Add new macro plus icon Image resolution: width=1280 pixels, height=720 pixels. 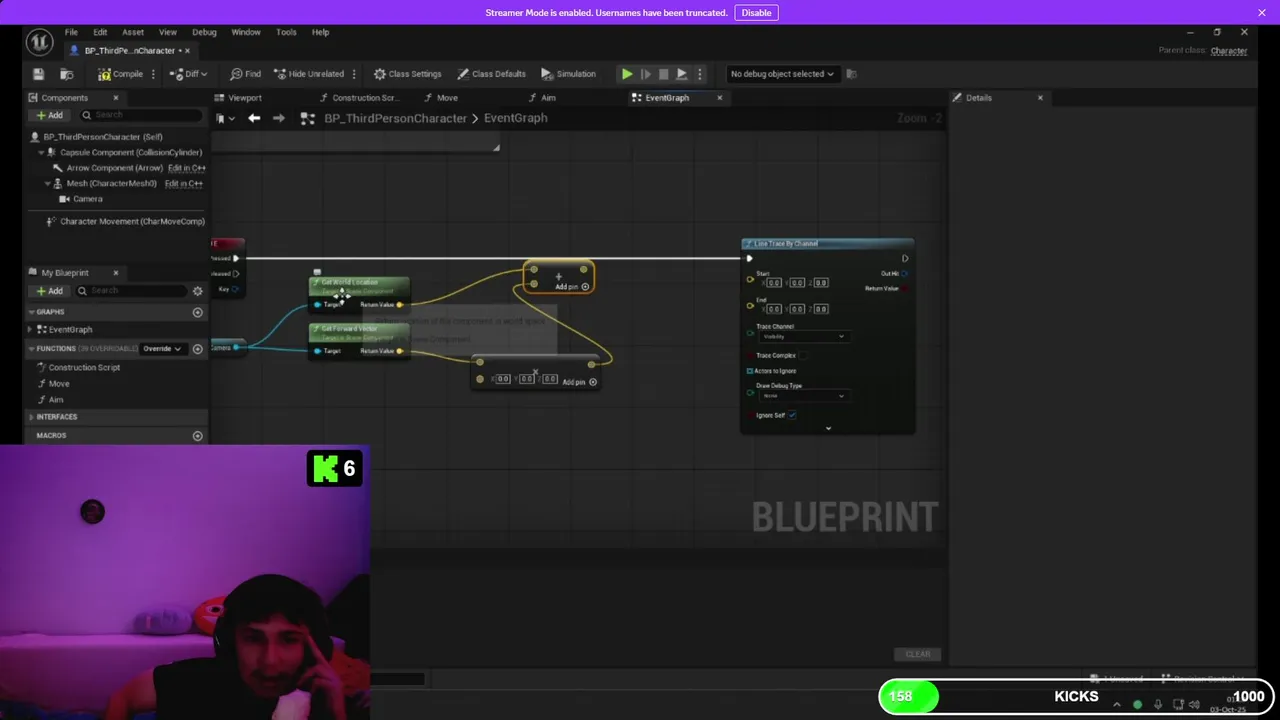(x=197, y=436)
